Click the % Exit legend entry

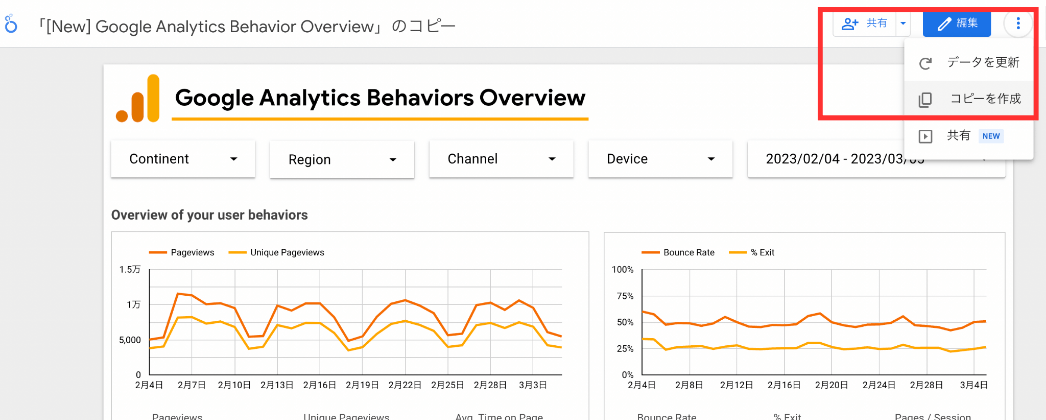point(751,253)
